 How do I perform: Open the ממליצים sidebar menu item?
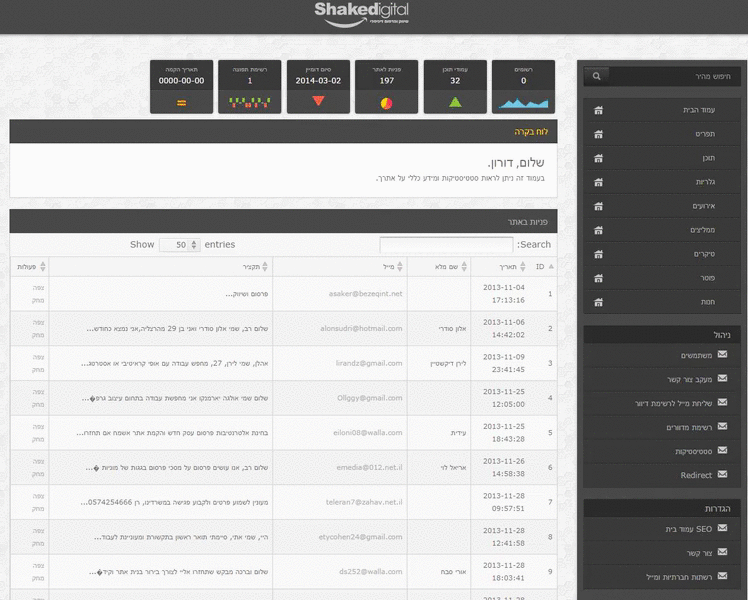click(662, 230)
